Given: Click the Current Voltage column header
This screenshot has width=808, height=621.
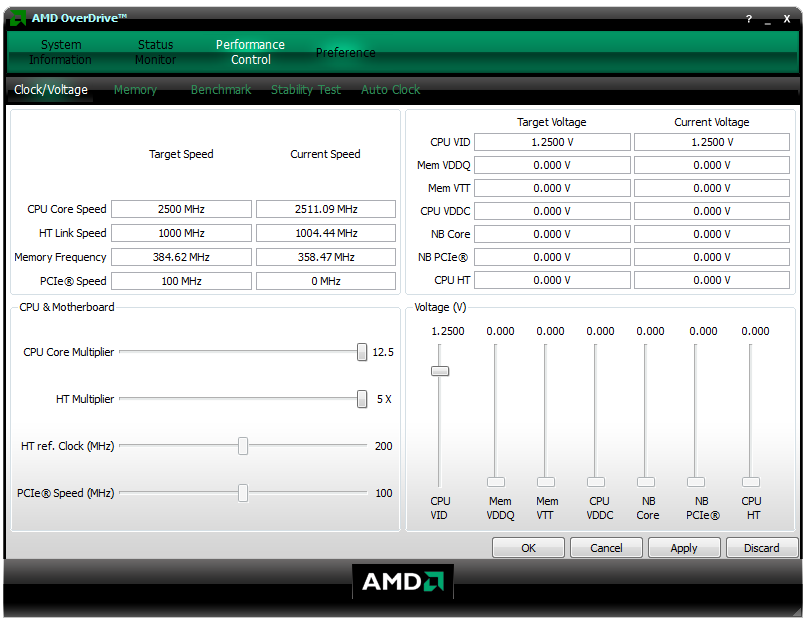Looking at the screenshot, I should (712, 122).
